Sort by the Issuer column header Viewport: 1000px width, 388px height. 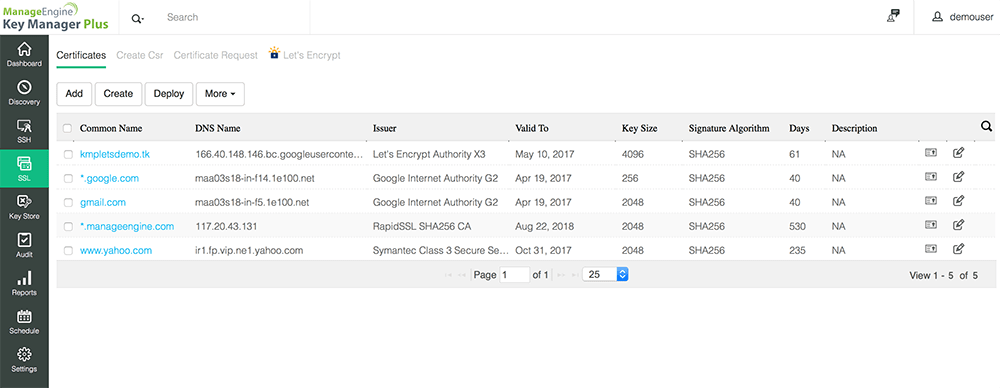coord(385,128)
